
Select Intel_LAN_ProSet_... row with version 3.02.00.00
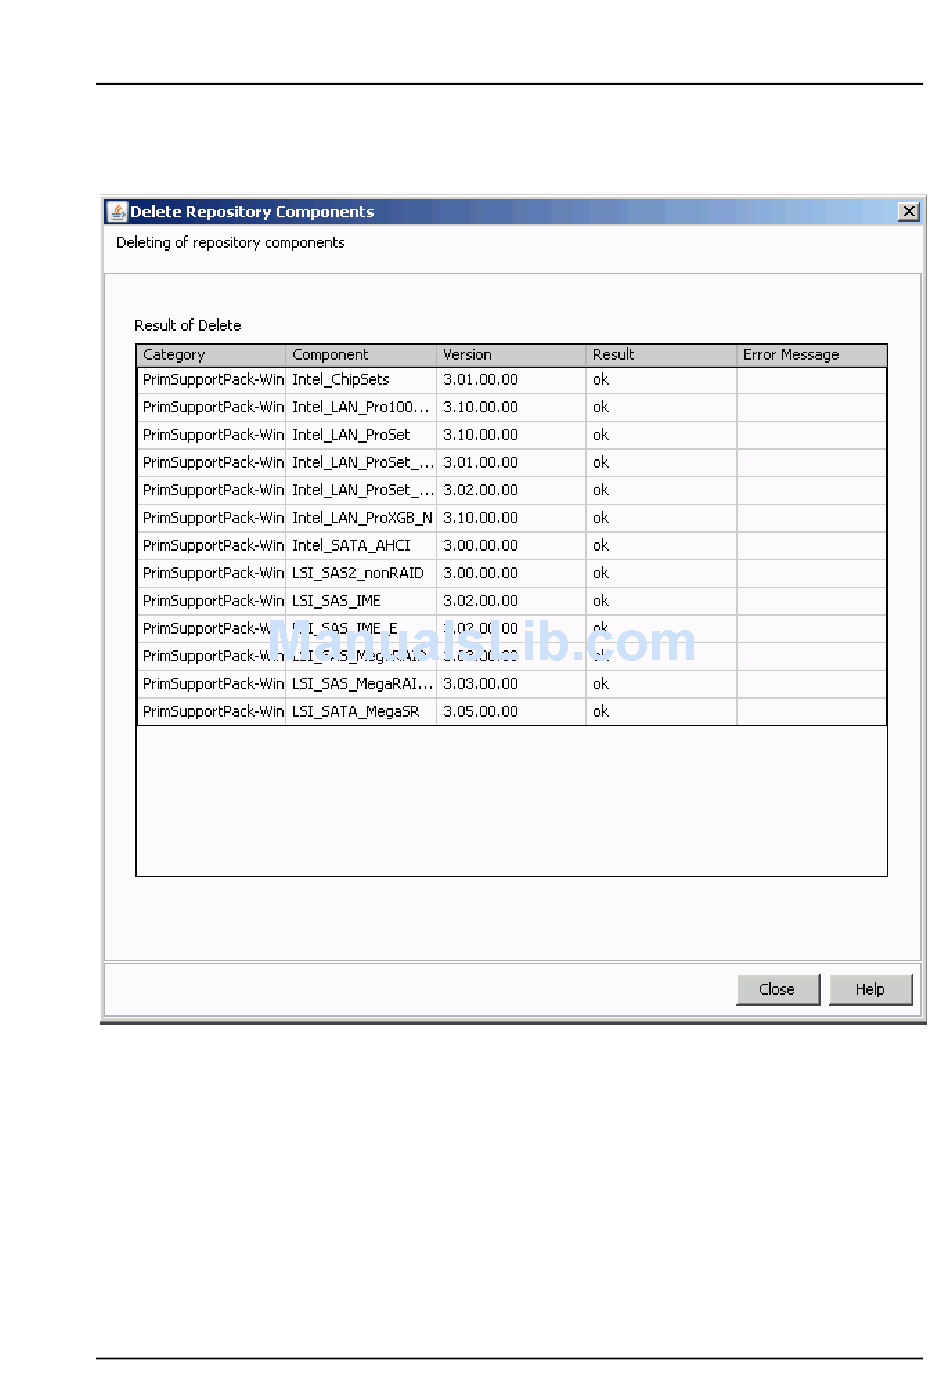[x=511, y=490]
